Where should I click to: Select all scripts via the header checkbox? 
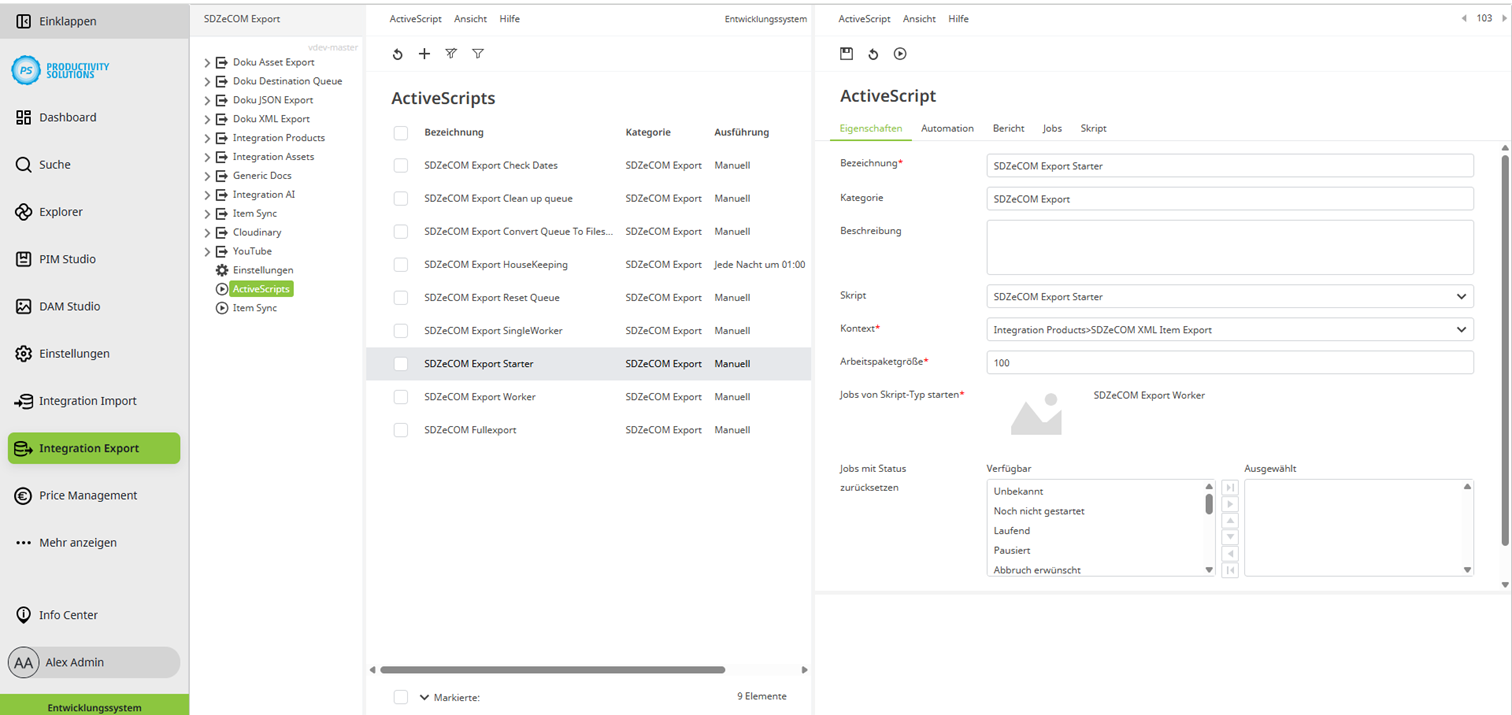401,132
